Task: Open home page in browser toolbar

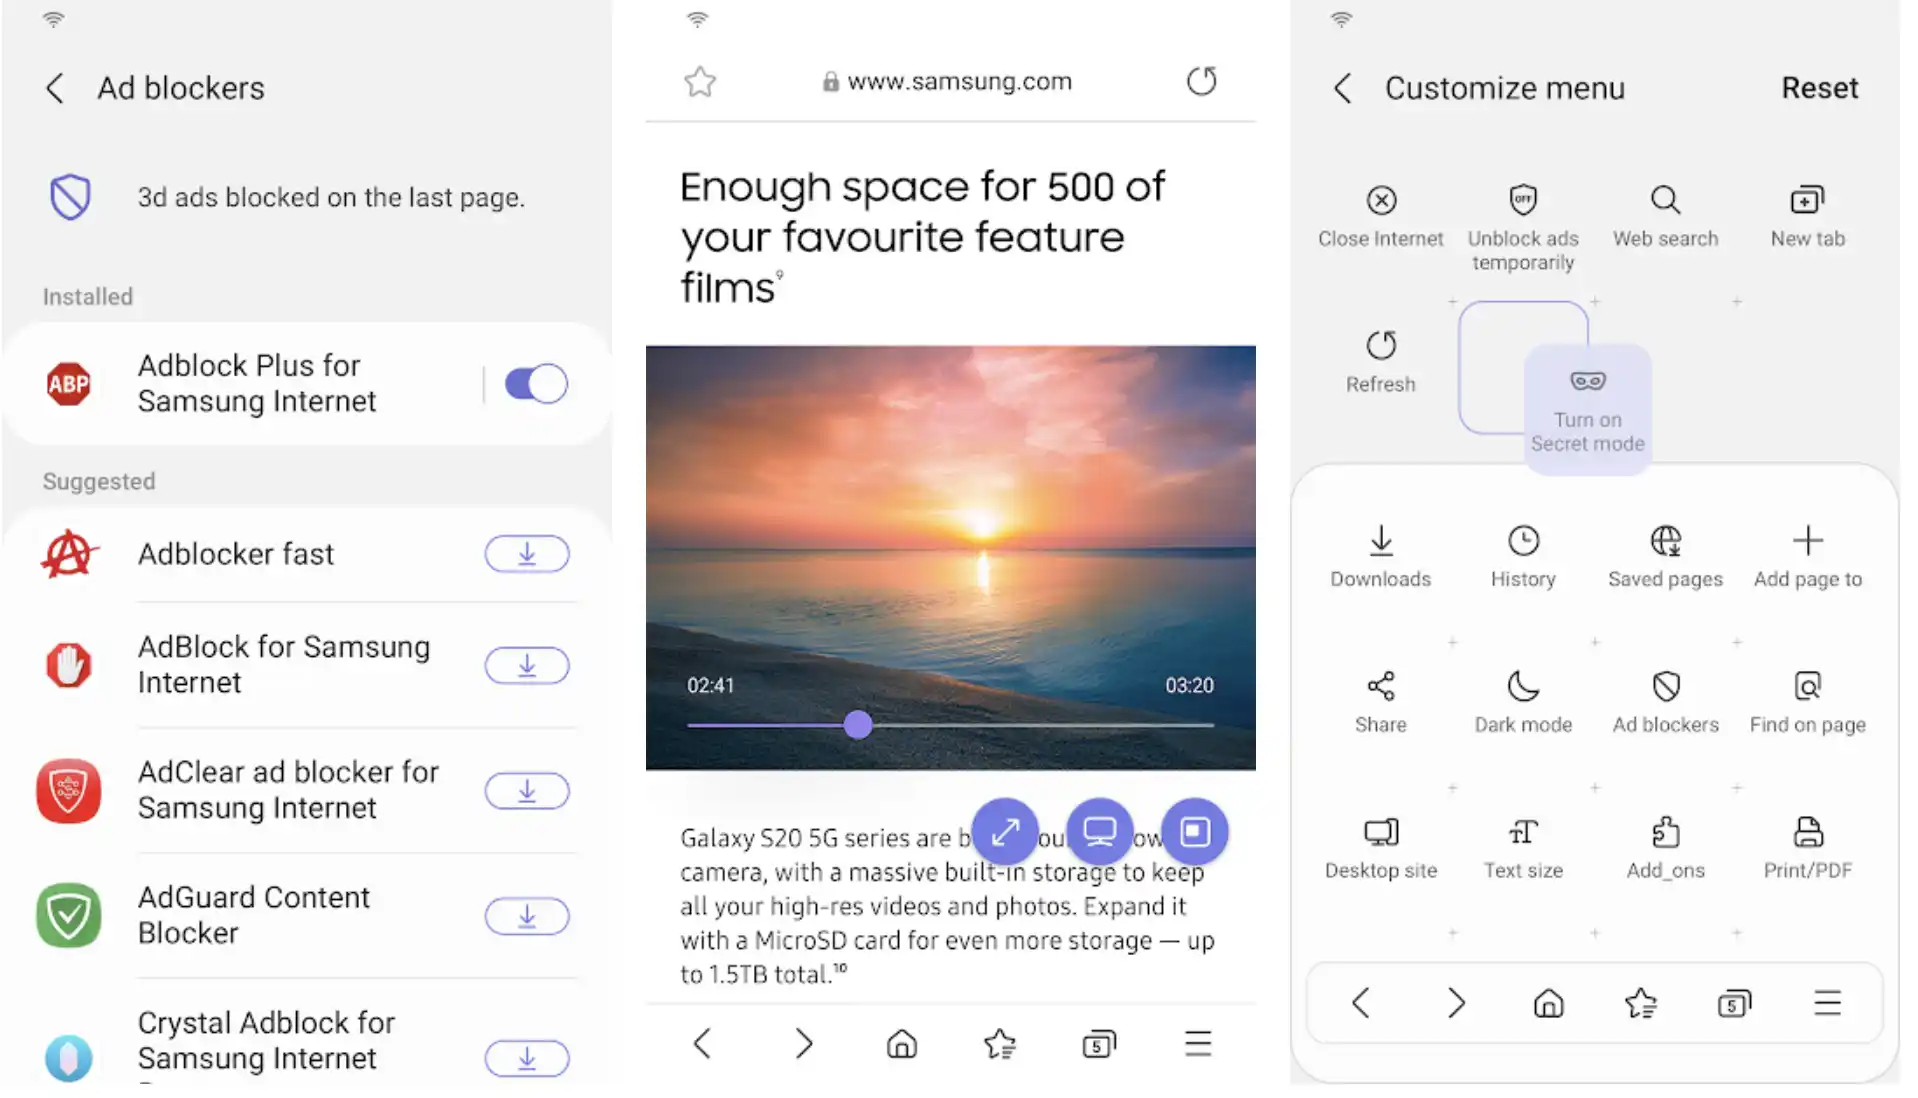Action: click(901, 1044)
